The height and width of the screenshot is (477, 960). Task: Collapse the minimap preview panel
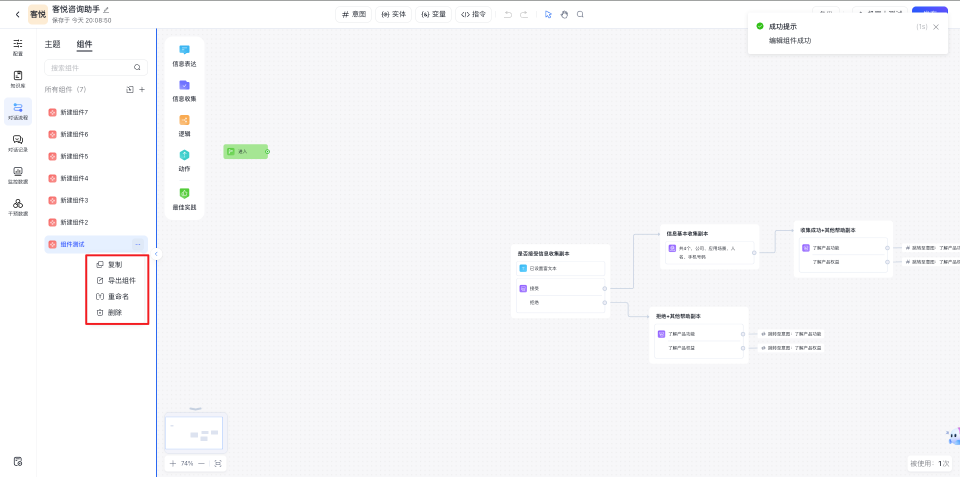[195, 409]
